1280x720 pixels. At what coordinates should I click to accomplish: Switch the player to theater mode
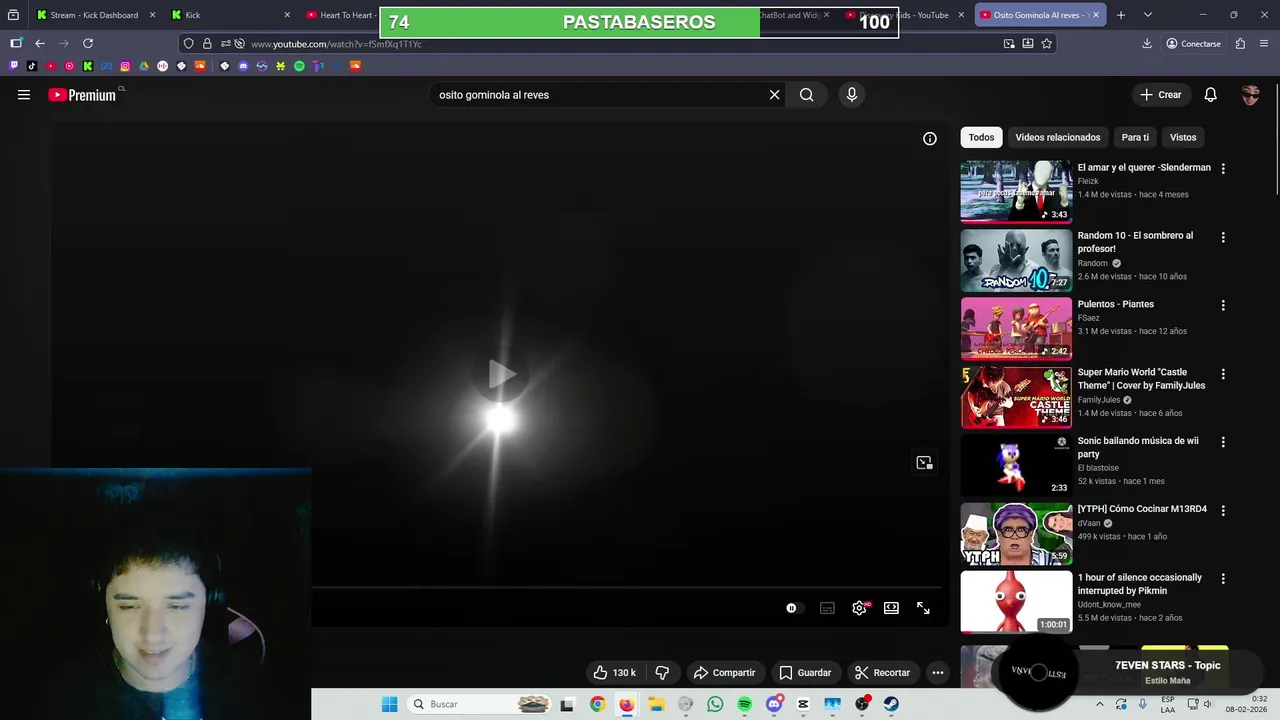pos(891,608)
